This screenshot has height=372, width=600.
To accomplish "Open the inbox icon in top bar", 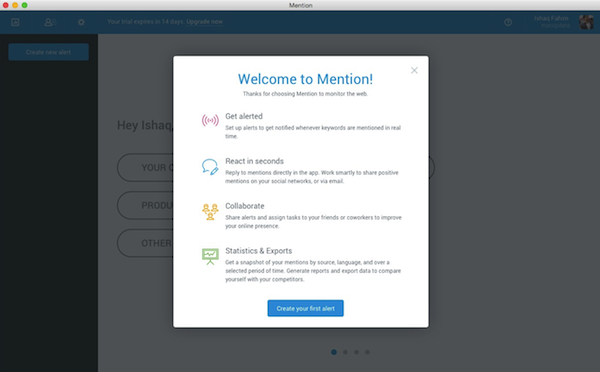I will [x=15, y=22].
